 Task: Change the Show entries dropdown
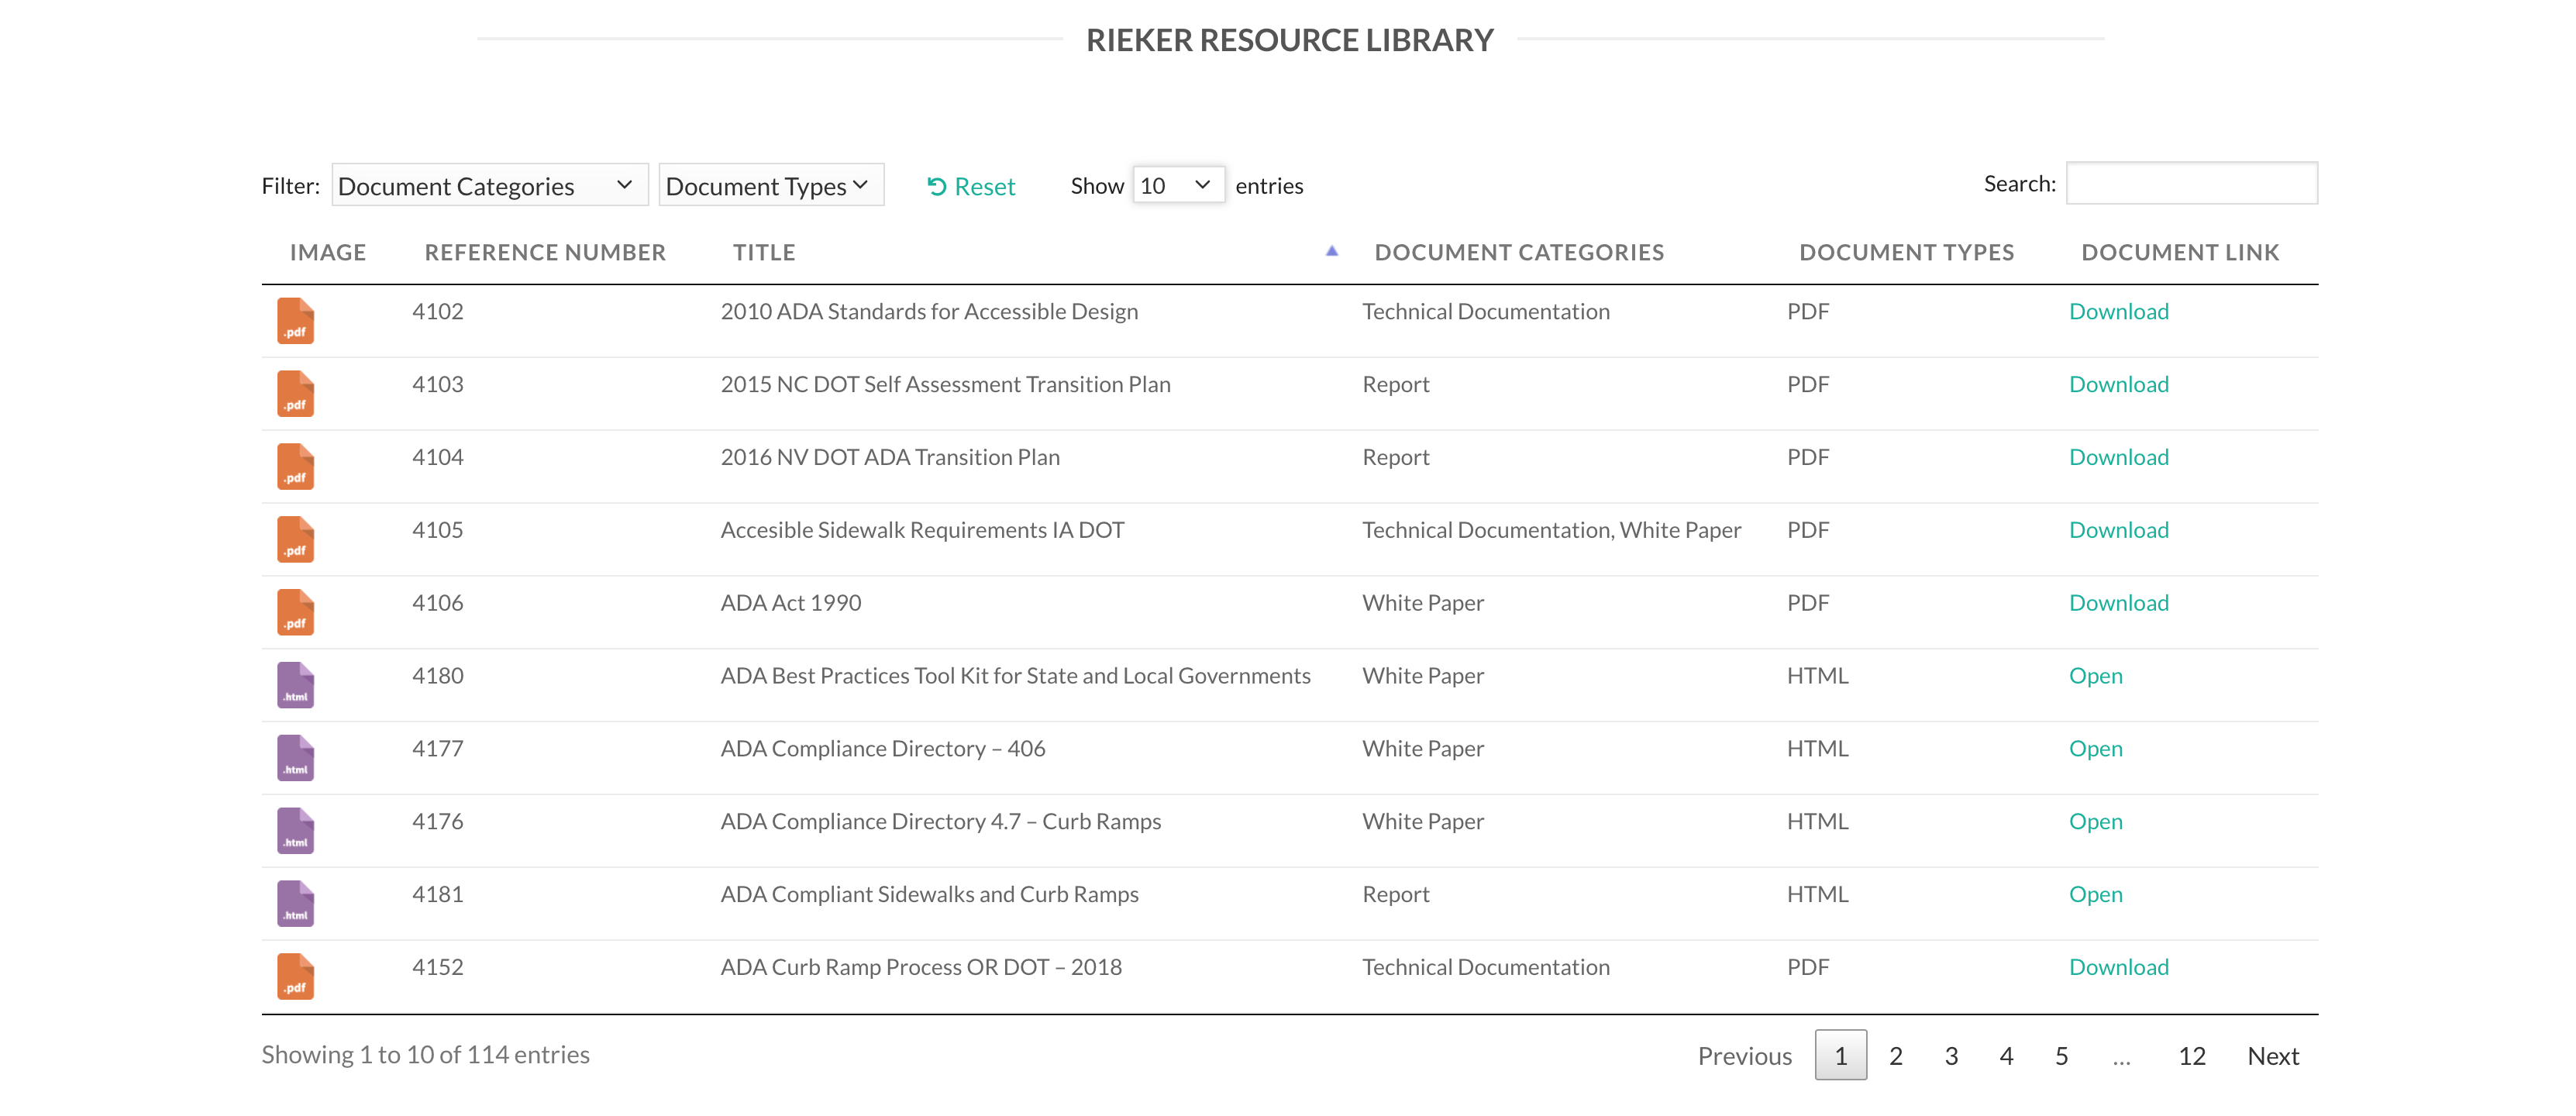point(1178,184)
